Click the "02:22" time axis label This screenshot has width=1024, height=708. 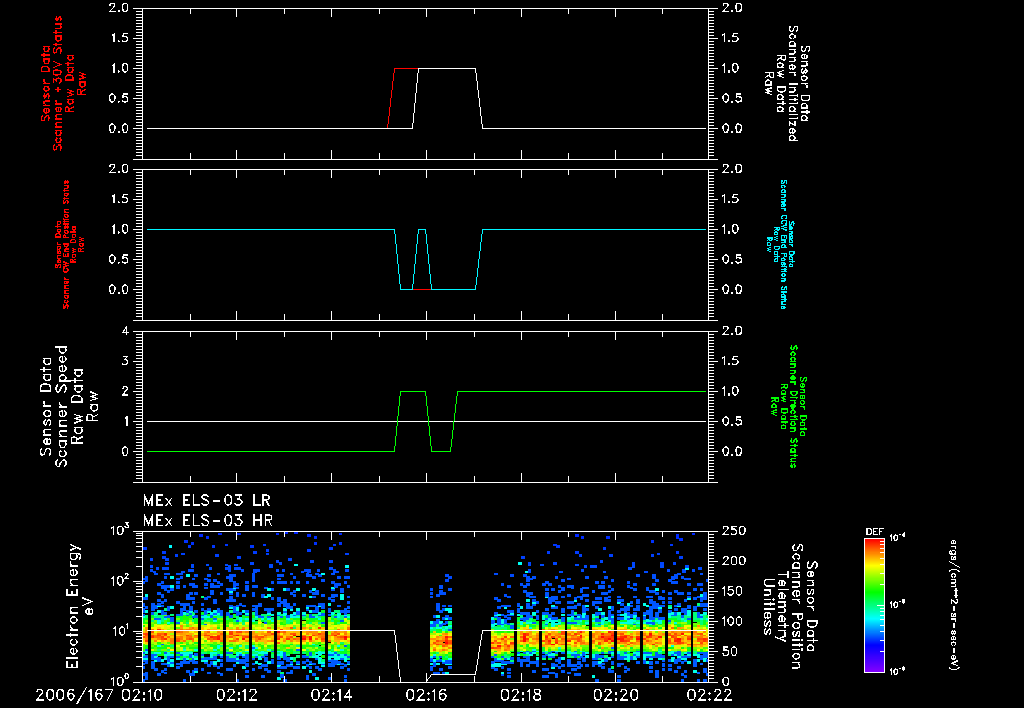click(709, 695)
